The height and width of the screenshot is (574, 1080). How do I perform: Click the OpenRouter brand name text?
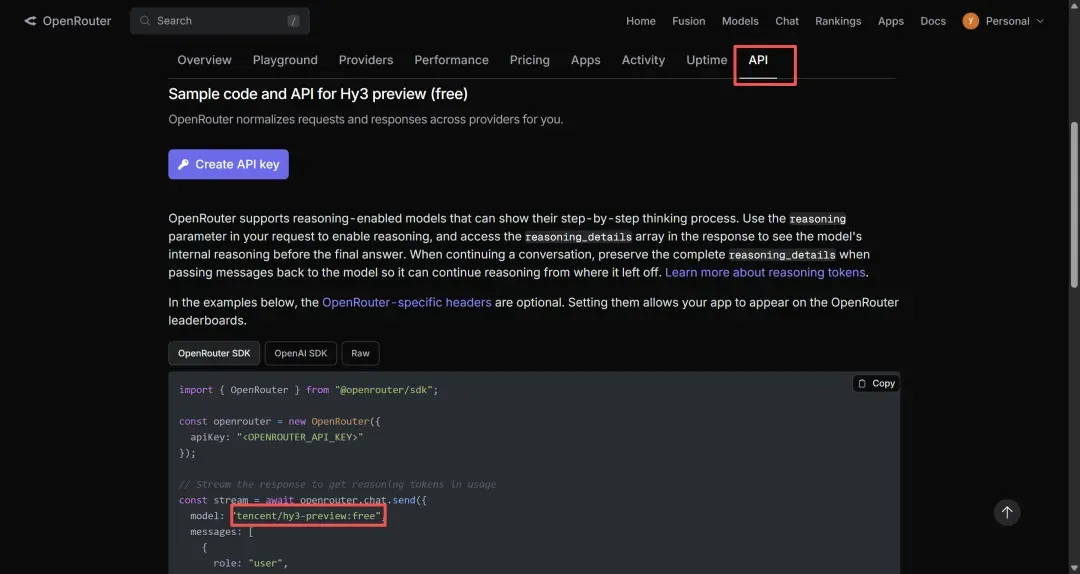click(x=76, y=21)
